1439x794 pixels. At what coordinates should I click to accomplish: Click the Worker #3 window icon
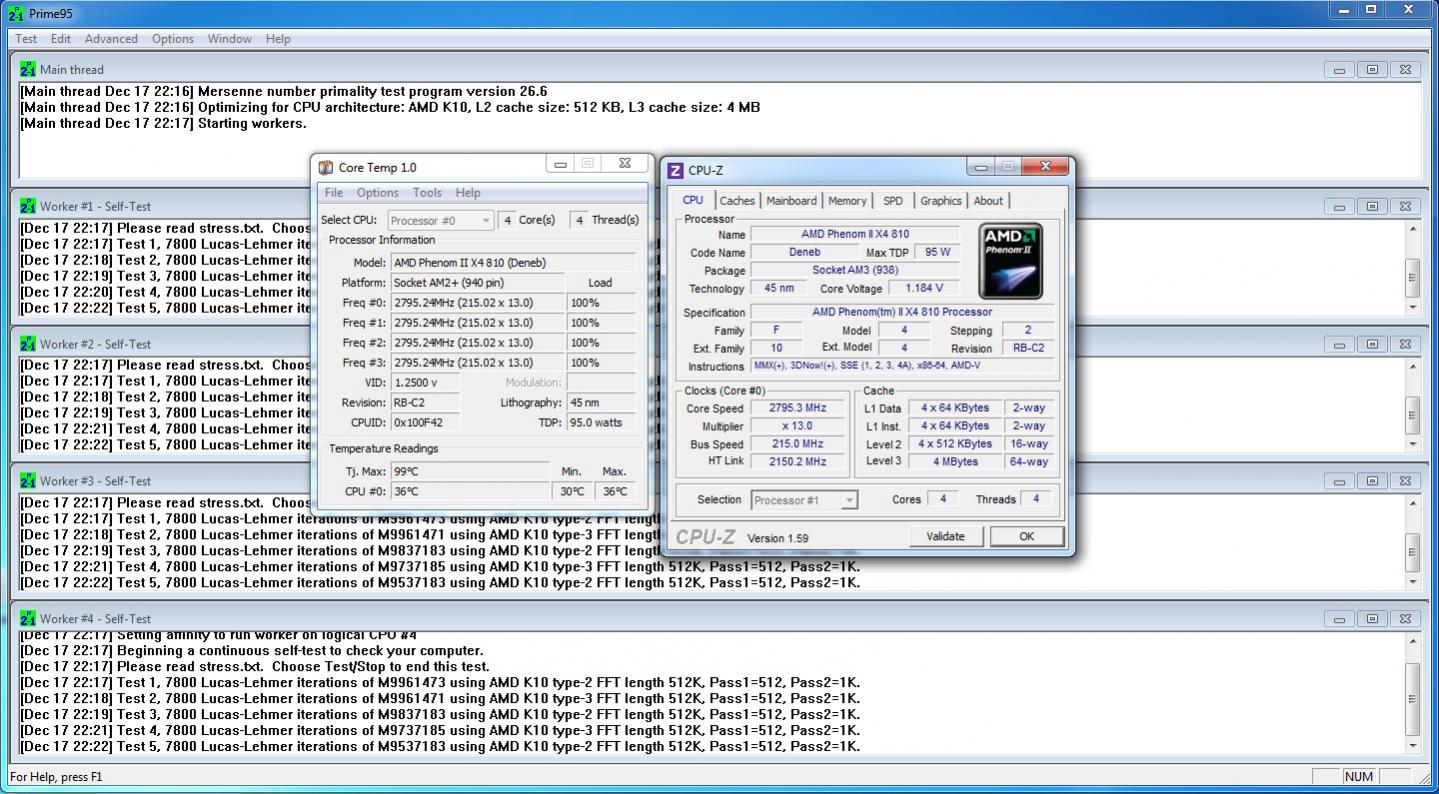point(28,481)
